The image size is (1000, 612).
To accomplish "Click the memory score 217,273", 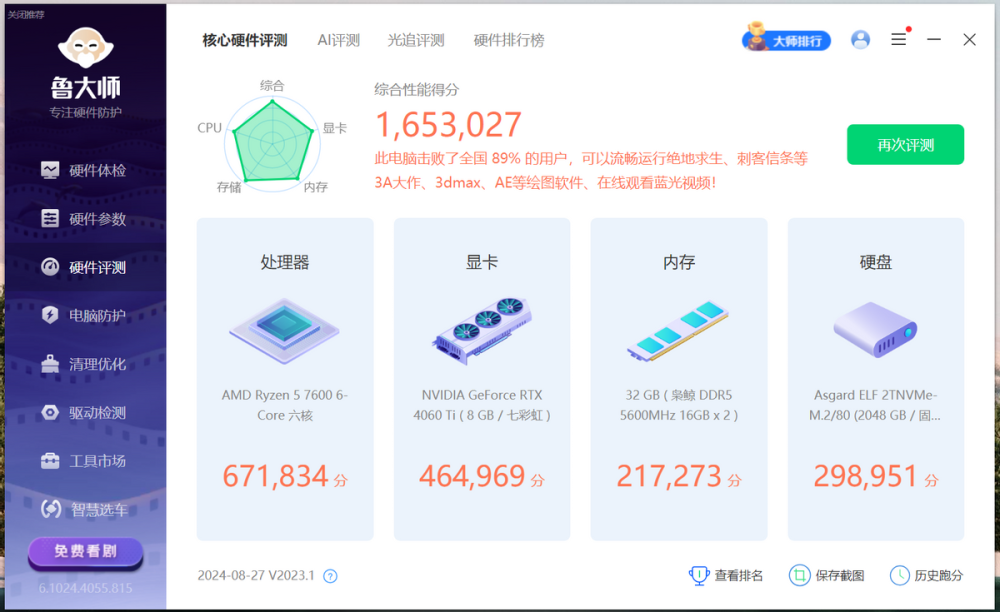I will 669,476.
